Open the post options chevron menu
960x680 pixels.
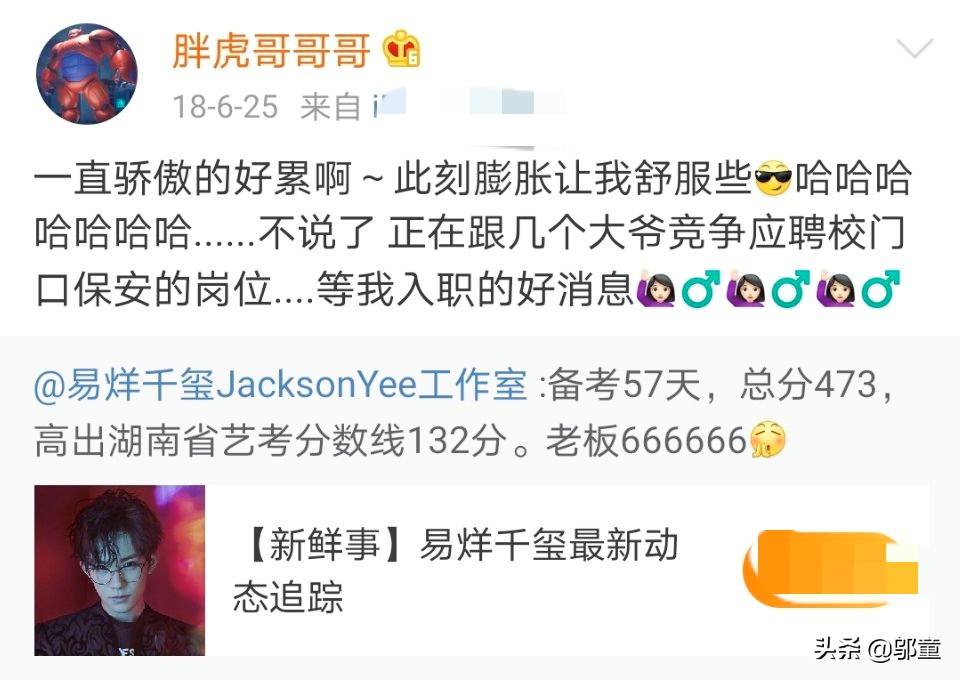tap(915, 48)
